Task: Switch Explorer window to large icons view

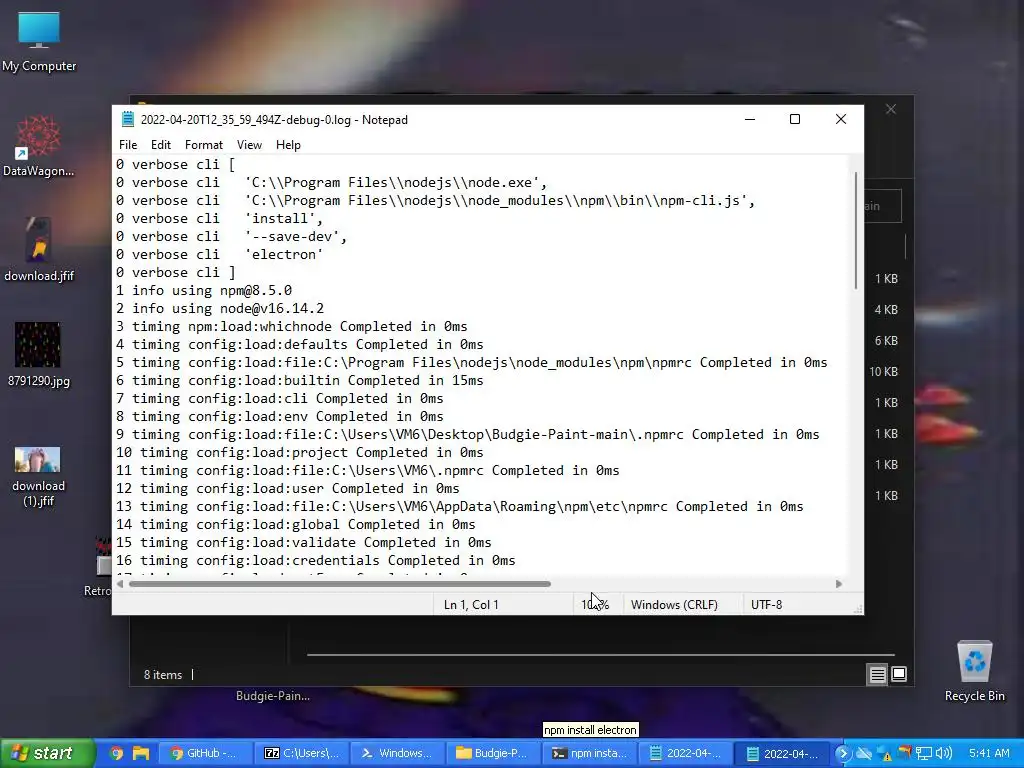Action: click(899, 674)
